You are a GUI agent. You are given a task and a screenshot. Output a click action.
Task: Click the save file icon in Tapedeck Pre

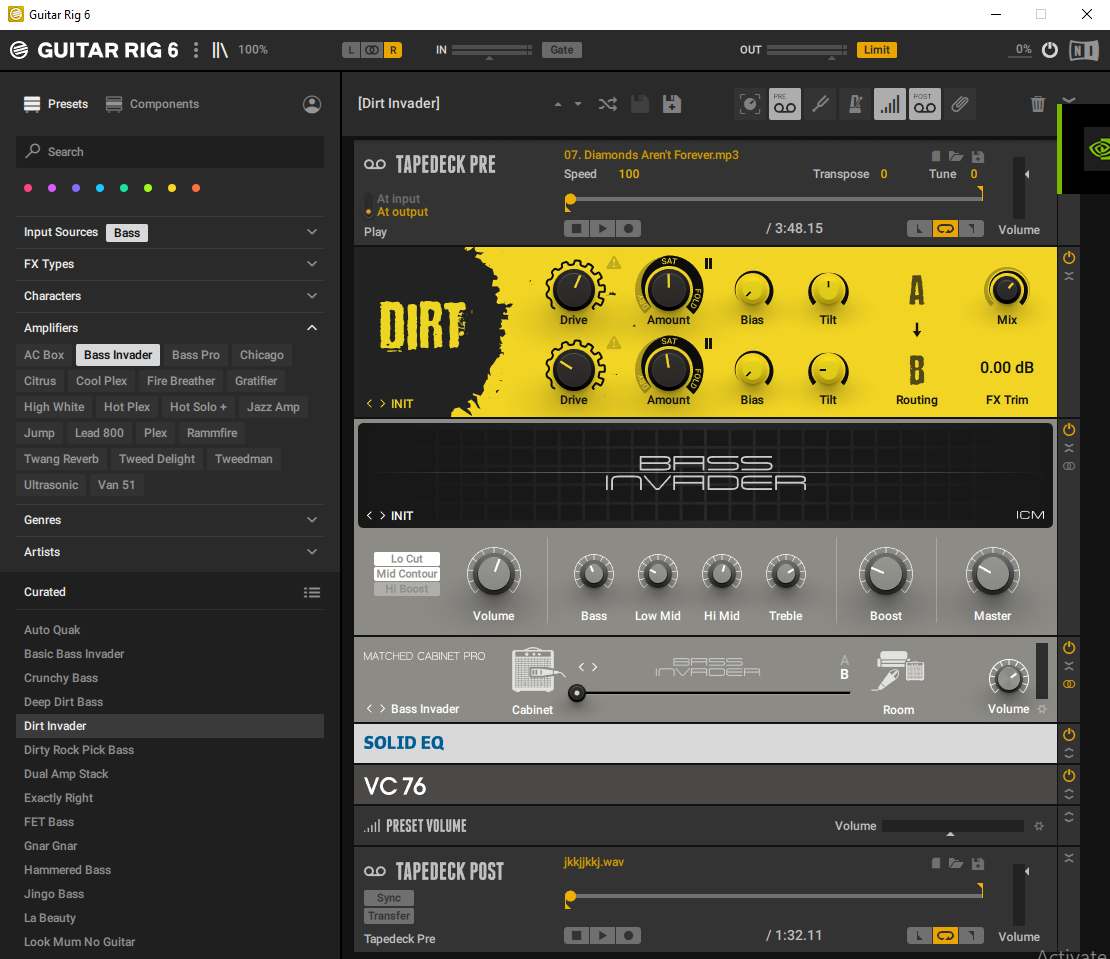pyautogui.click(x=978, y=156)
